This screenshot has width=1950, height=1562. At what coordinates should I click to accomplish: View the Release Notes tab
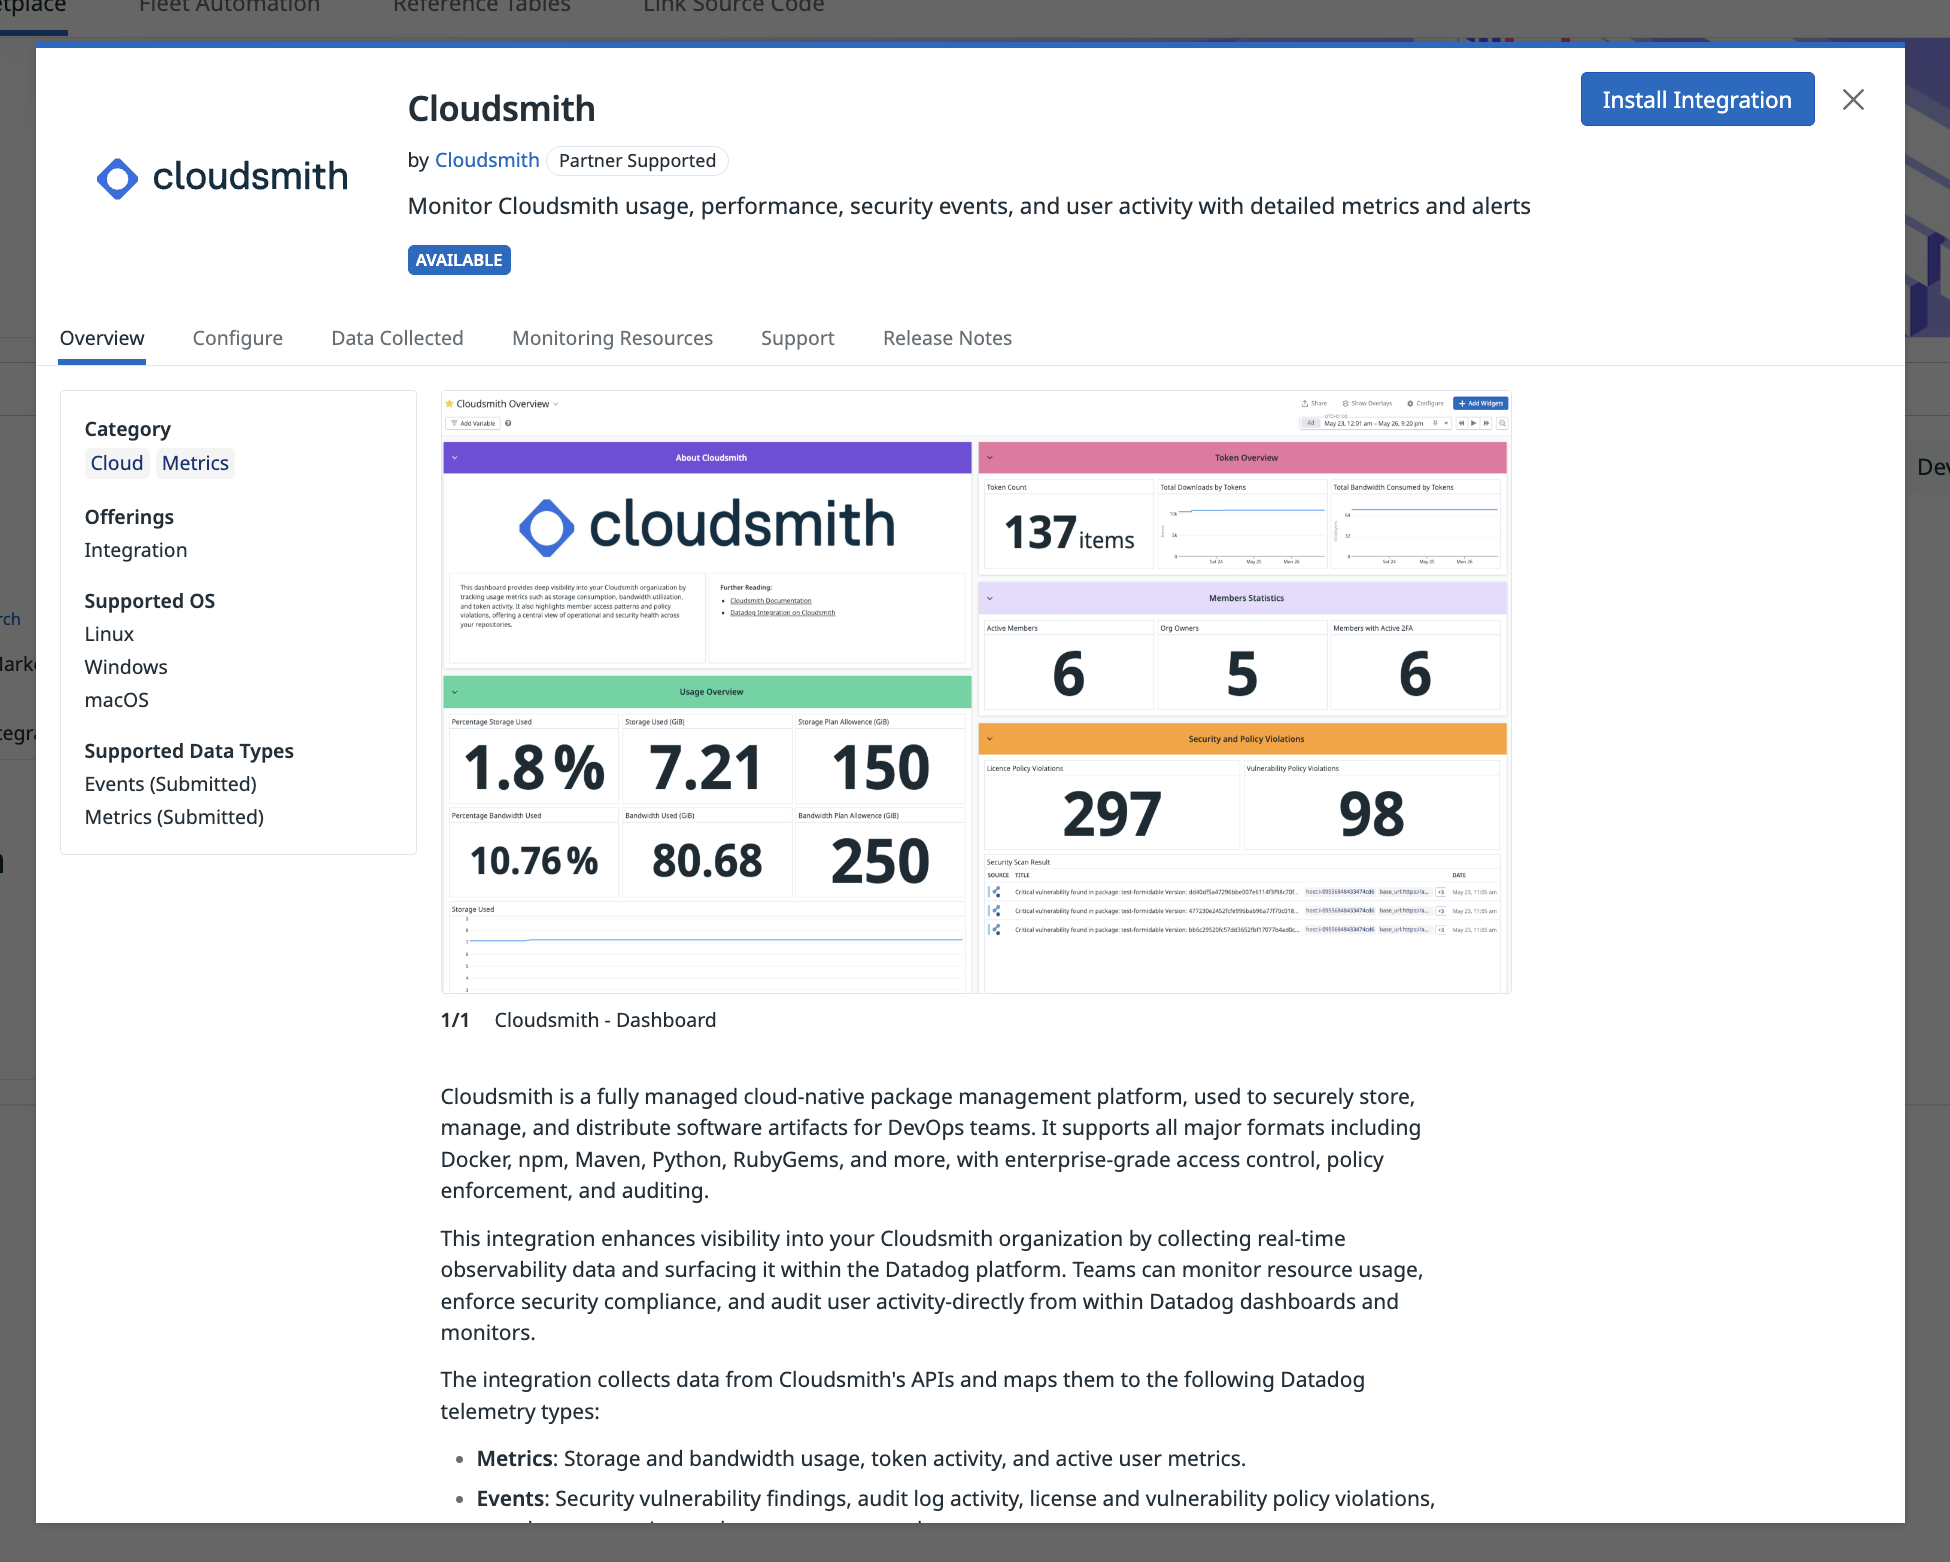[x=947, y=338]
